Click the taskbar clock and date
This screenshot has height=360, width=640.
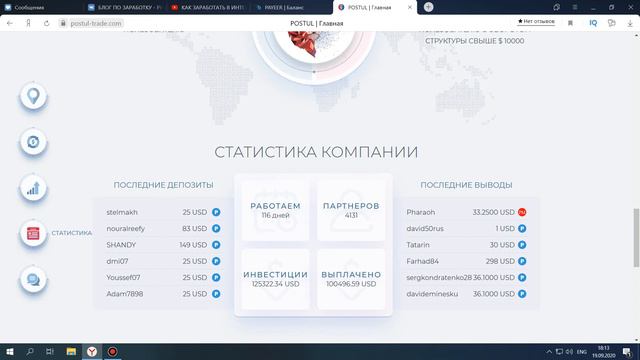[604, 351]
